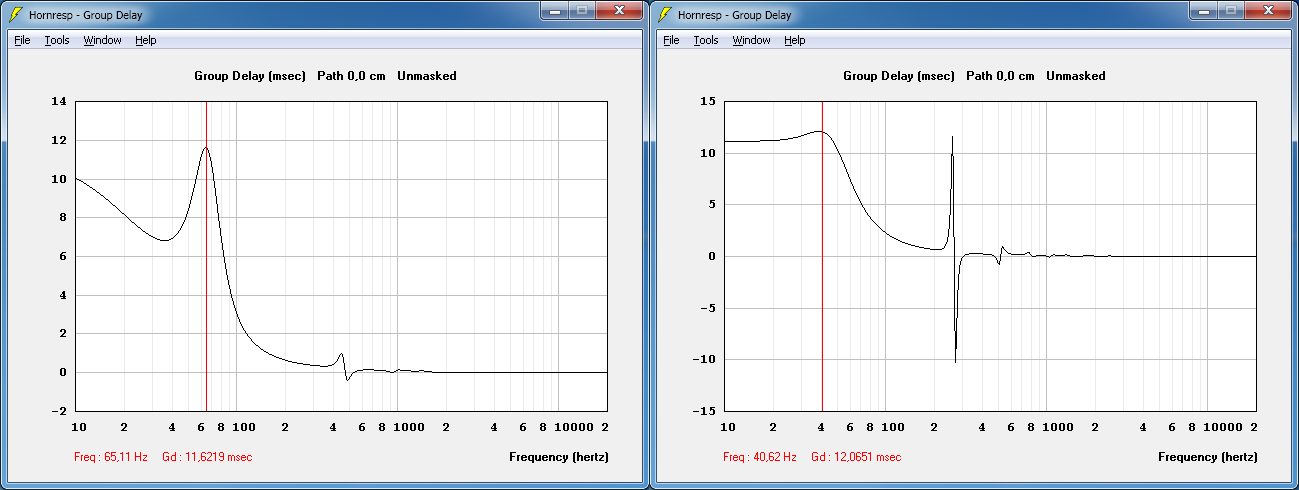1299x490 pixels.
Task: Open Help menu in right Group Delay window
Action: 795,40
